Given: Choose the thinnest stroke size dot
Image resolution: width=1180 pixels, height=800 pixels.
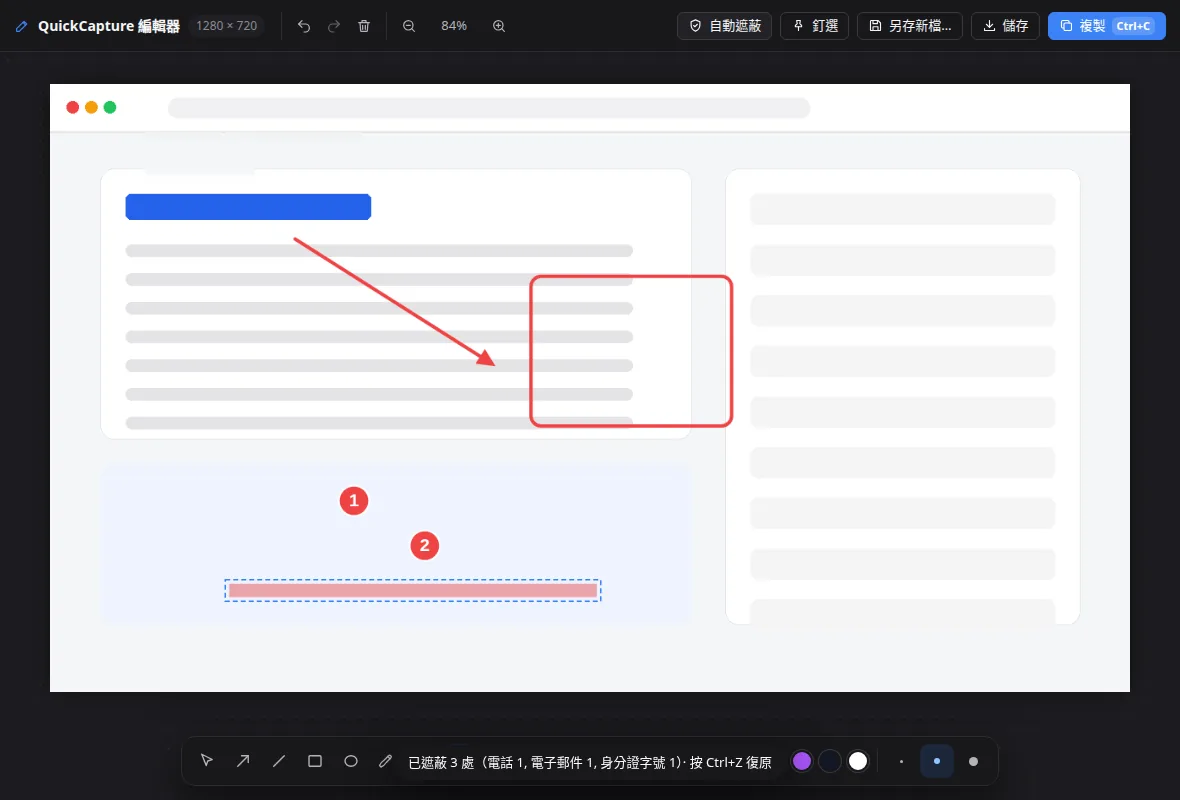Looking at the screenshot, I should [x=901, y=761].
